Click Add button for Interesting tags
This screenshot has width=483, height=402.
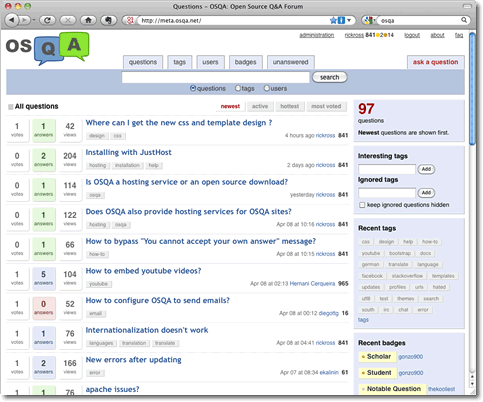click(426, 169)
